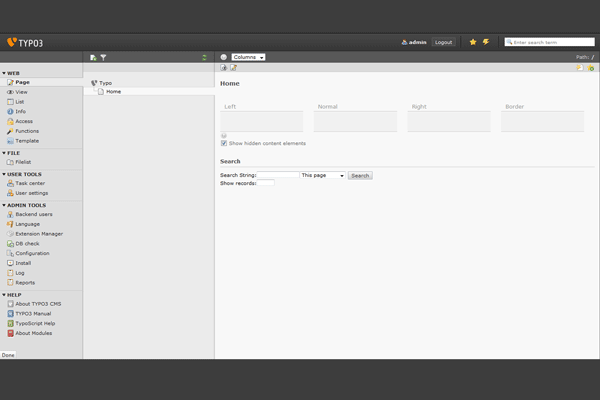This screenshot has height=400, width=600.
Task: Click the Log module icon
Action: coord(10,273)
